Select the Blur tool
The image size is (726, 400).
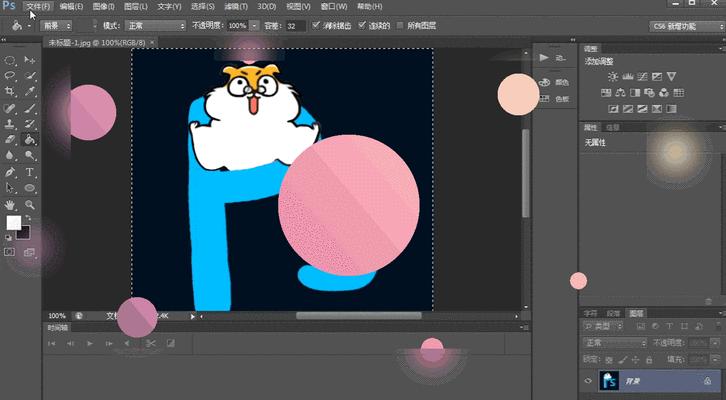coord(10,155)
